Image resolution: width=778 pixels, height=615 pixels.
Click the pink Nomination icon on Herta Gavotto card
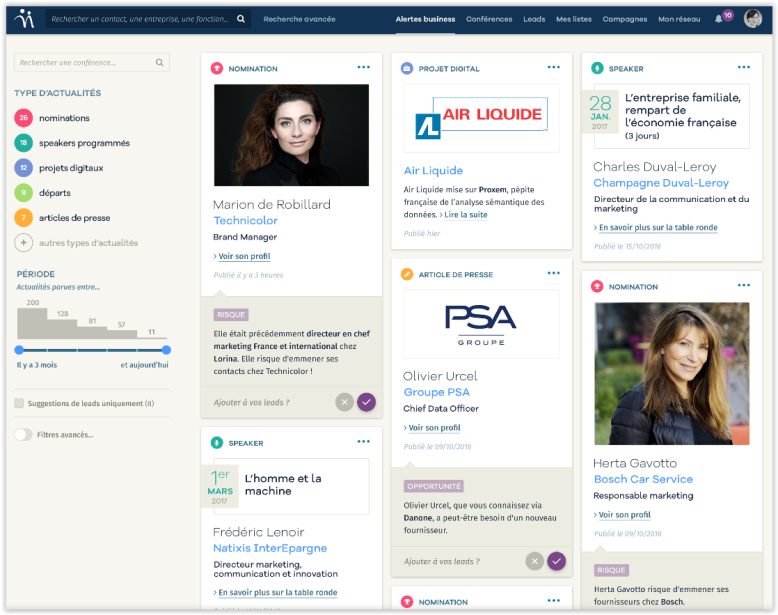point(597,286)
